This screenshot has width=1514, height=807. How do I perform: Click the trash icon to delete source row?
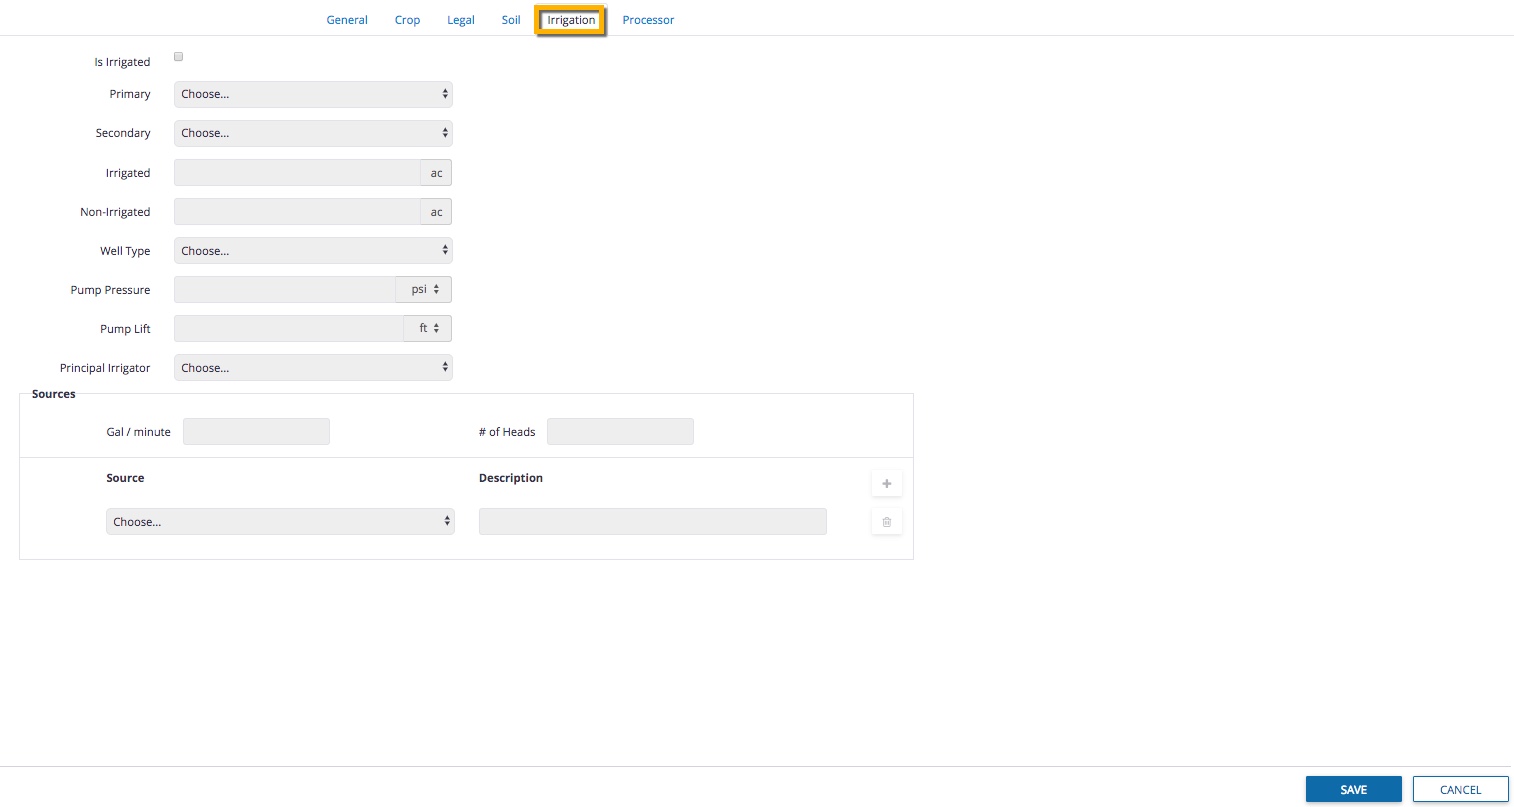pyautogui.click(x=886, y=522)
